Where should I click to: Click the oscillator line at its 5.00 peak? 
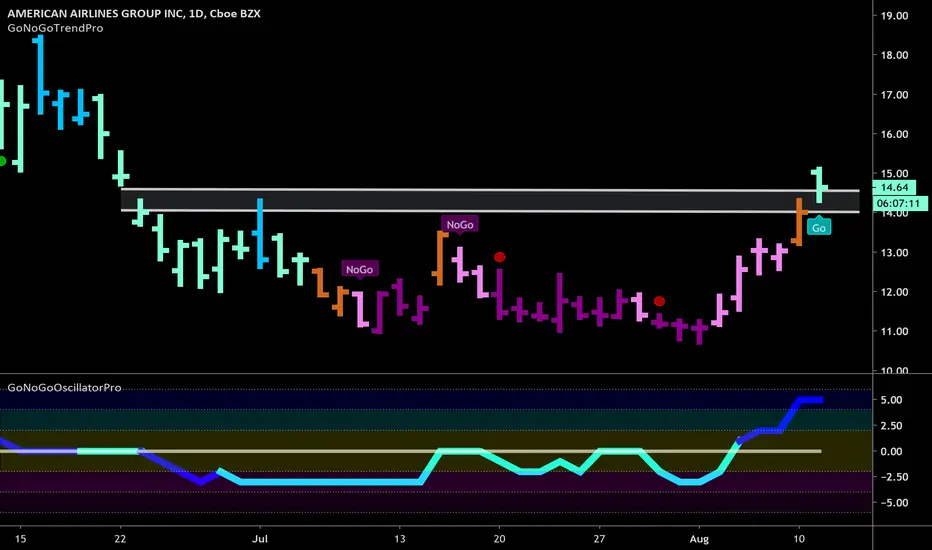(810, 400)
